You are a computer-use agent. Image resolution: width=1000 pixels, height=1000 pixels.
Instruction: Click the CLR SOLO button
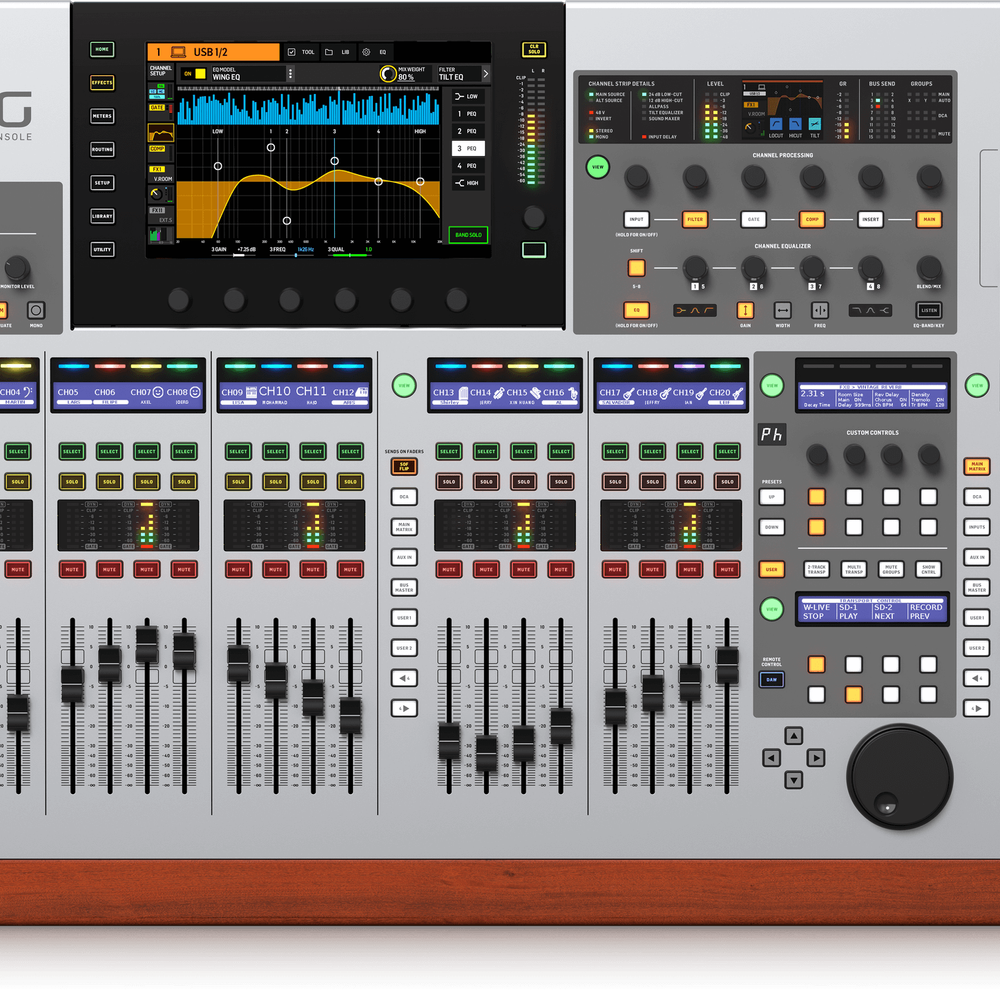pos(534,49)
